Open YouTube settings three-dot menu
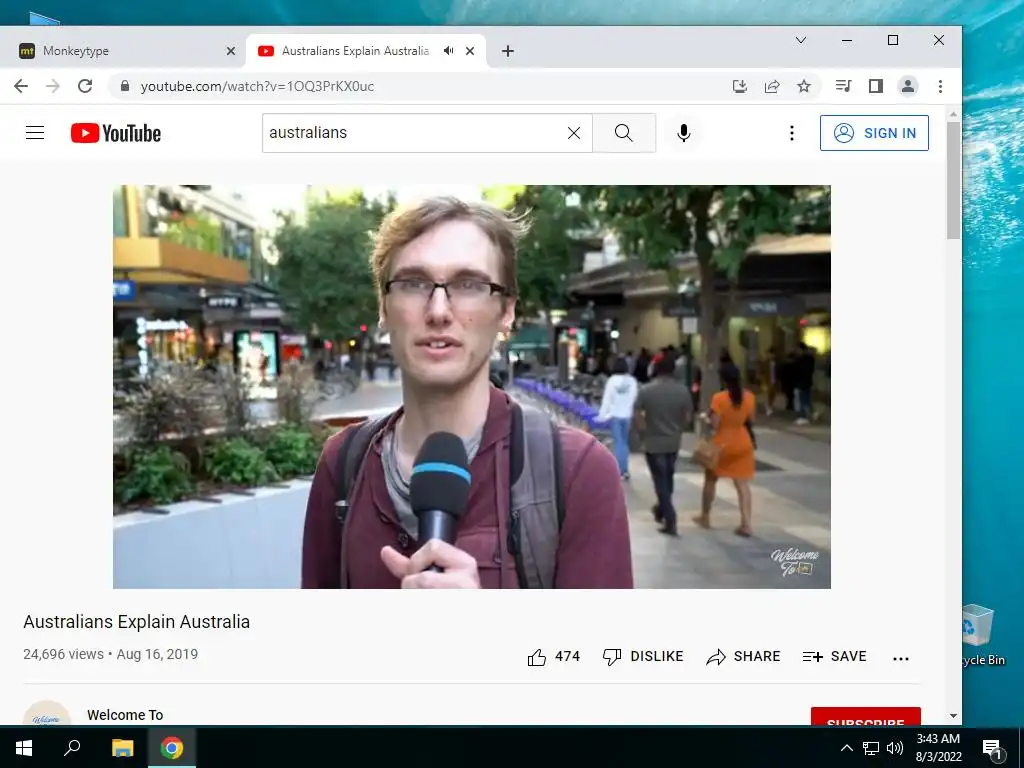This screenshot has height=768, width=1024. coord(792,133)
